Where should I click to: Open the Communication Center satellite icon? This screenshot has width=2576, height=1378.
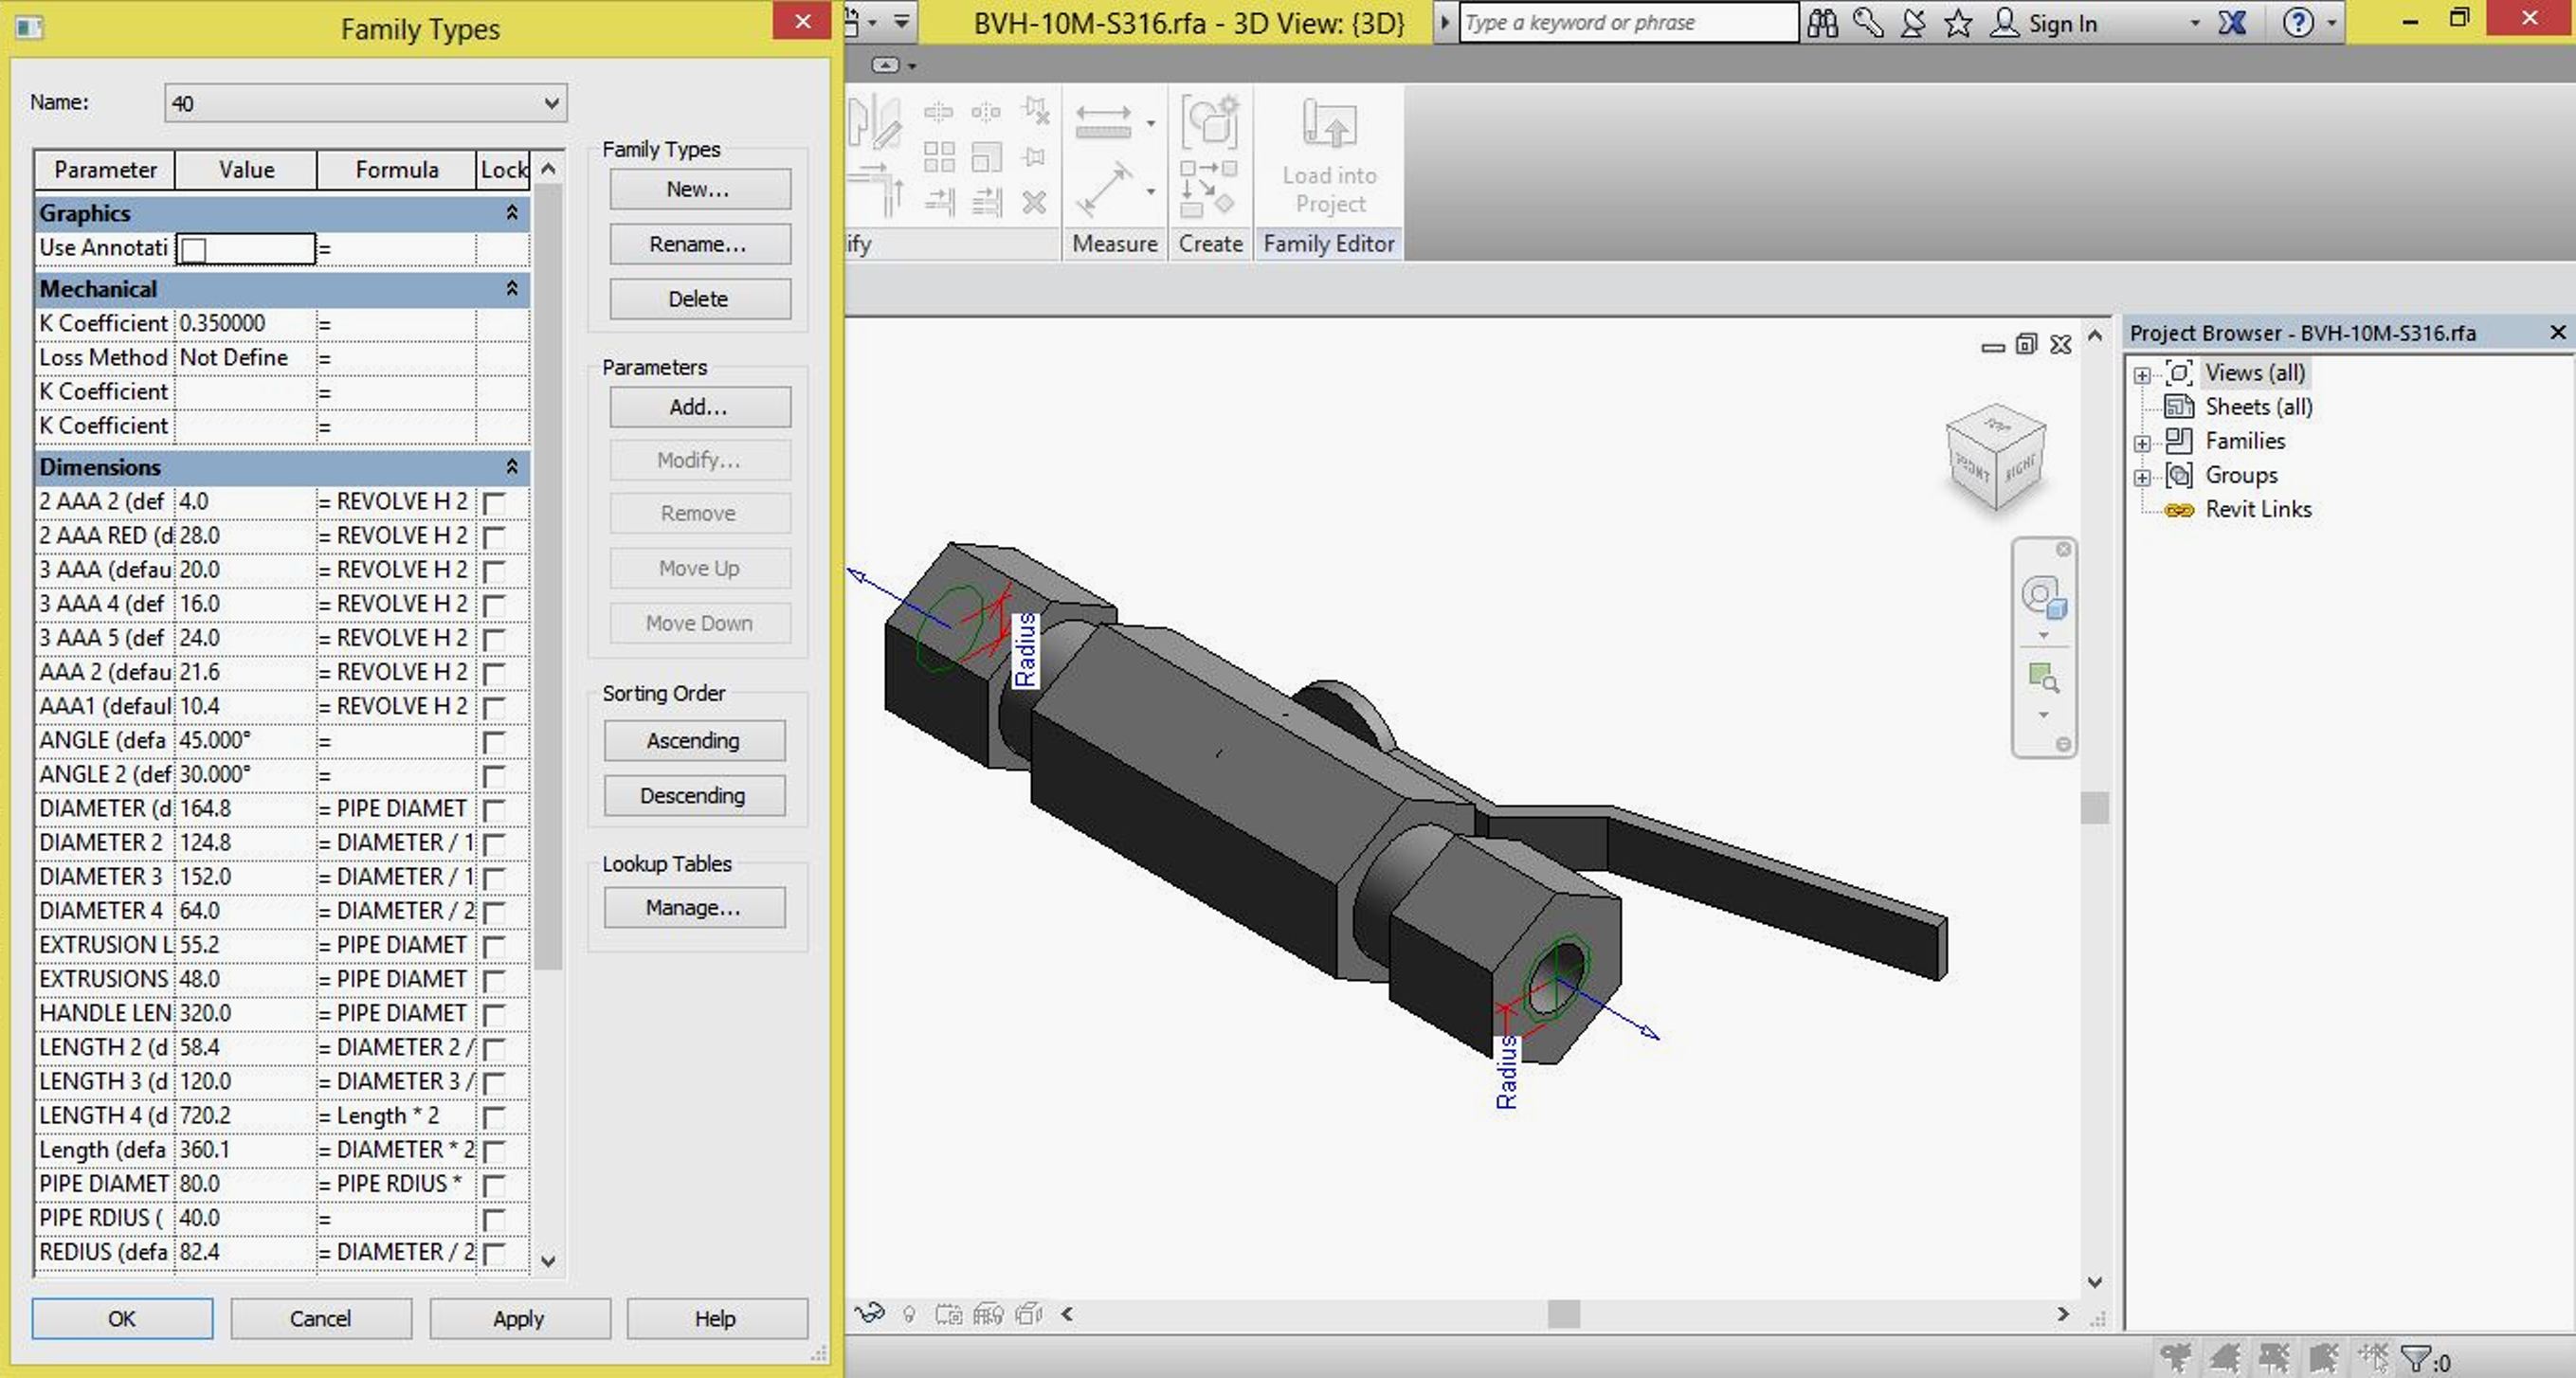click(x=1913, y=23)
